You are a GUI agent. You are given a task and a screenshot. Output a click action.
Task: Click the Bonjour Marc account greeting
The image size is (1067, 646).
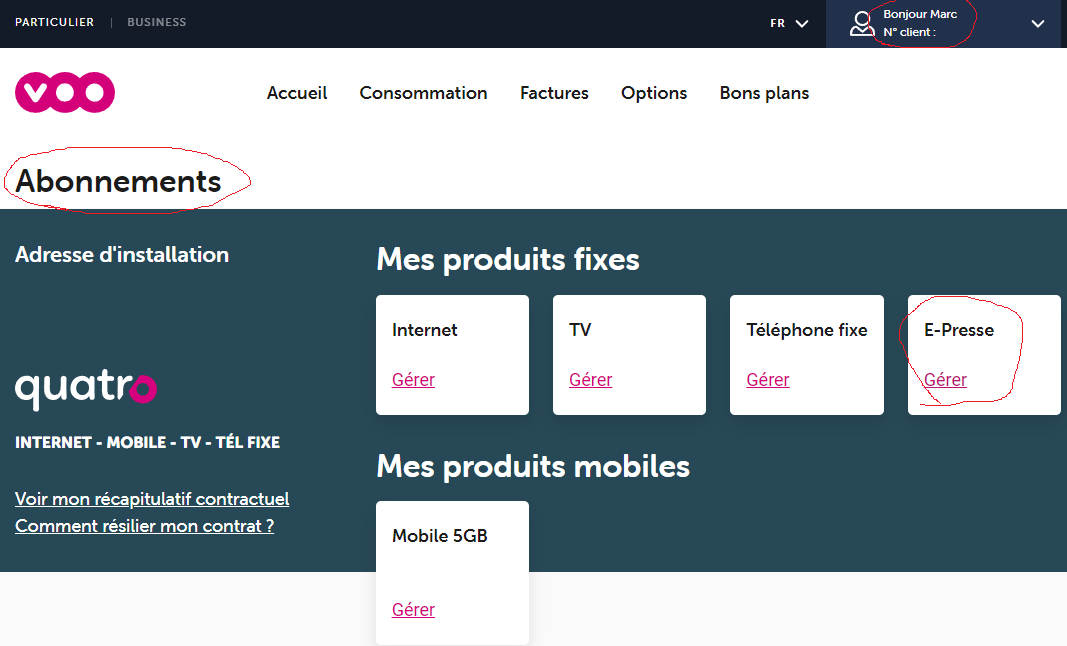point(920,15)
